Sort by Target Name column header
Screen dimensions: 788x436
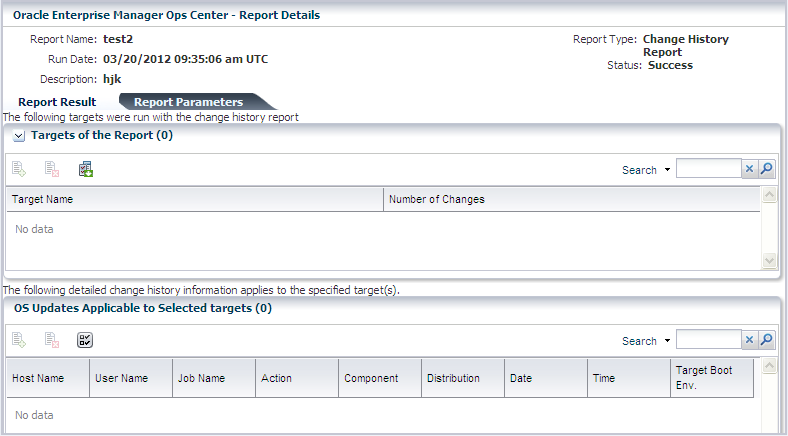(194, 199)
